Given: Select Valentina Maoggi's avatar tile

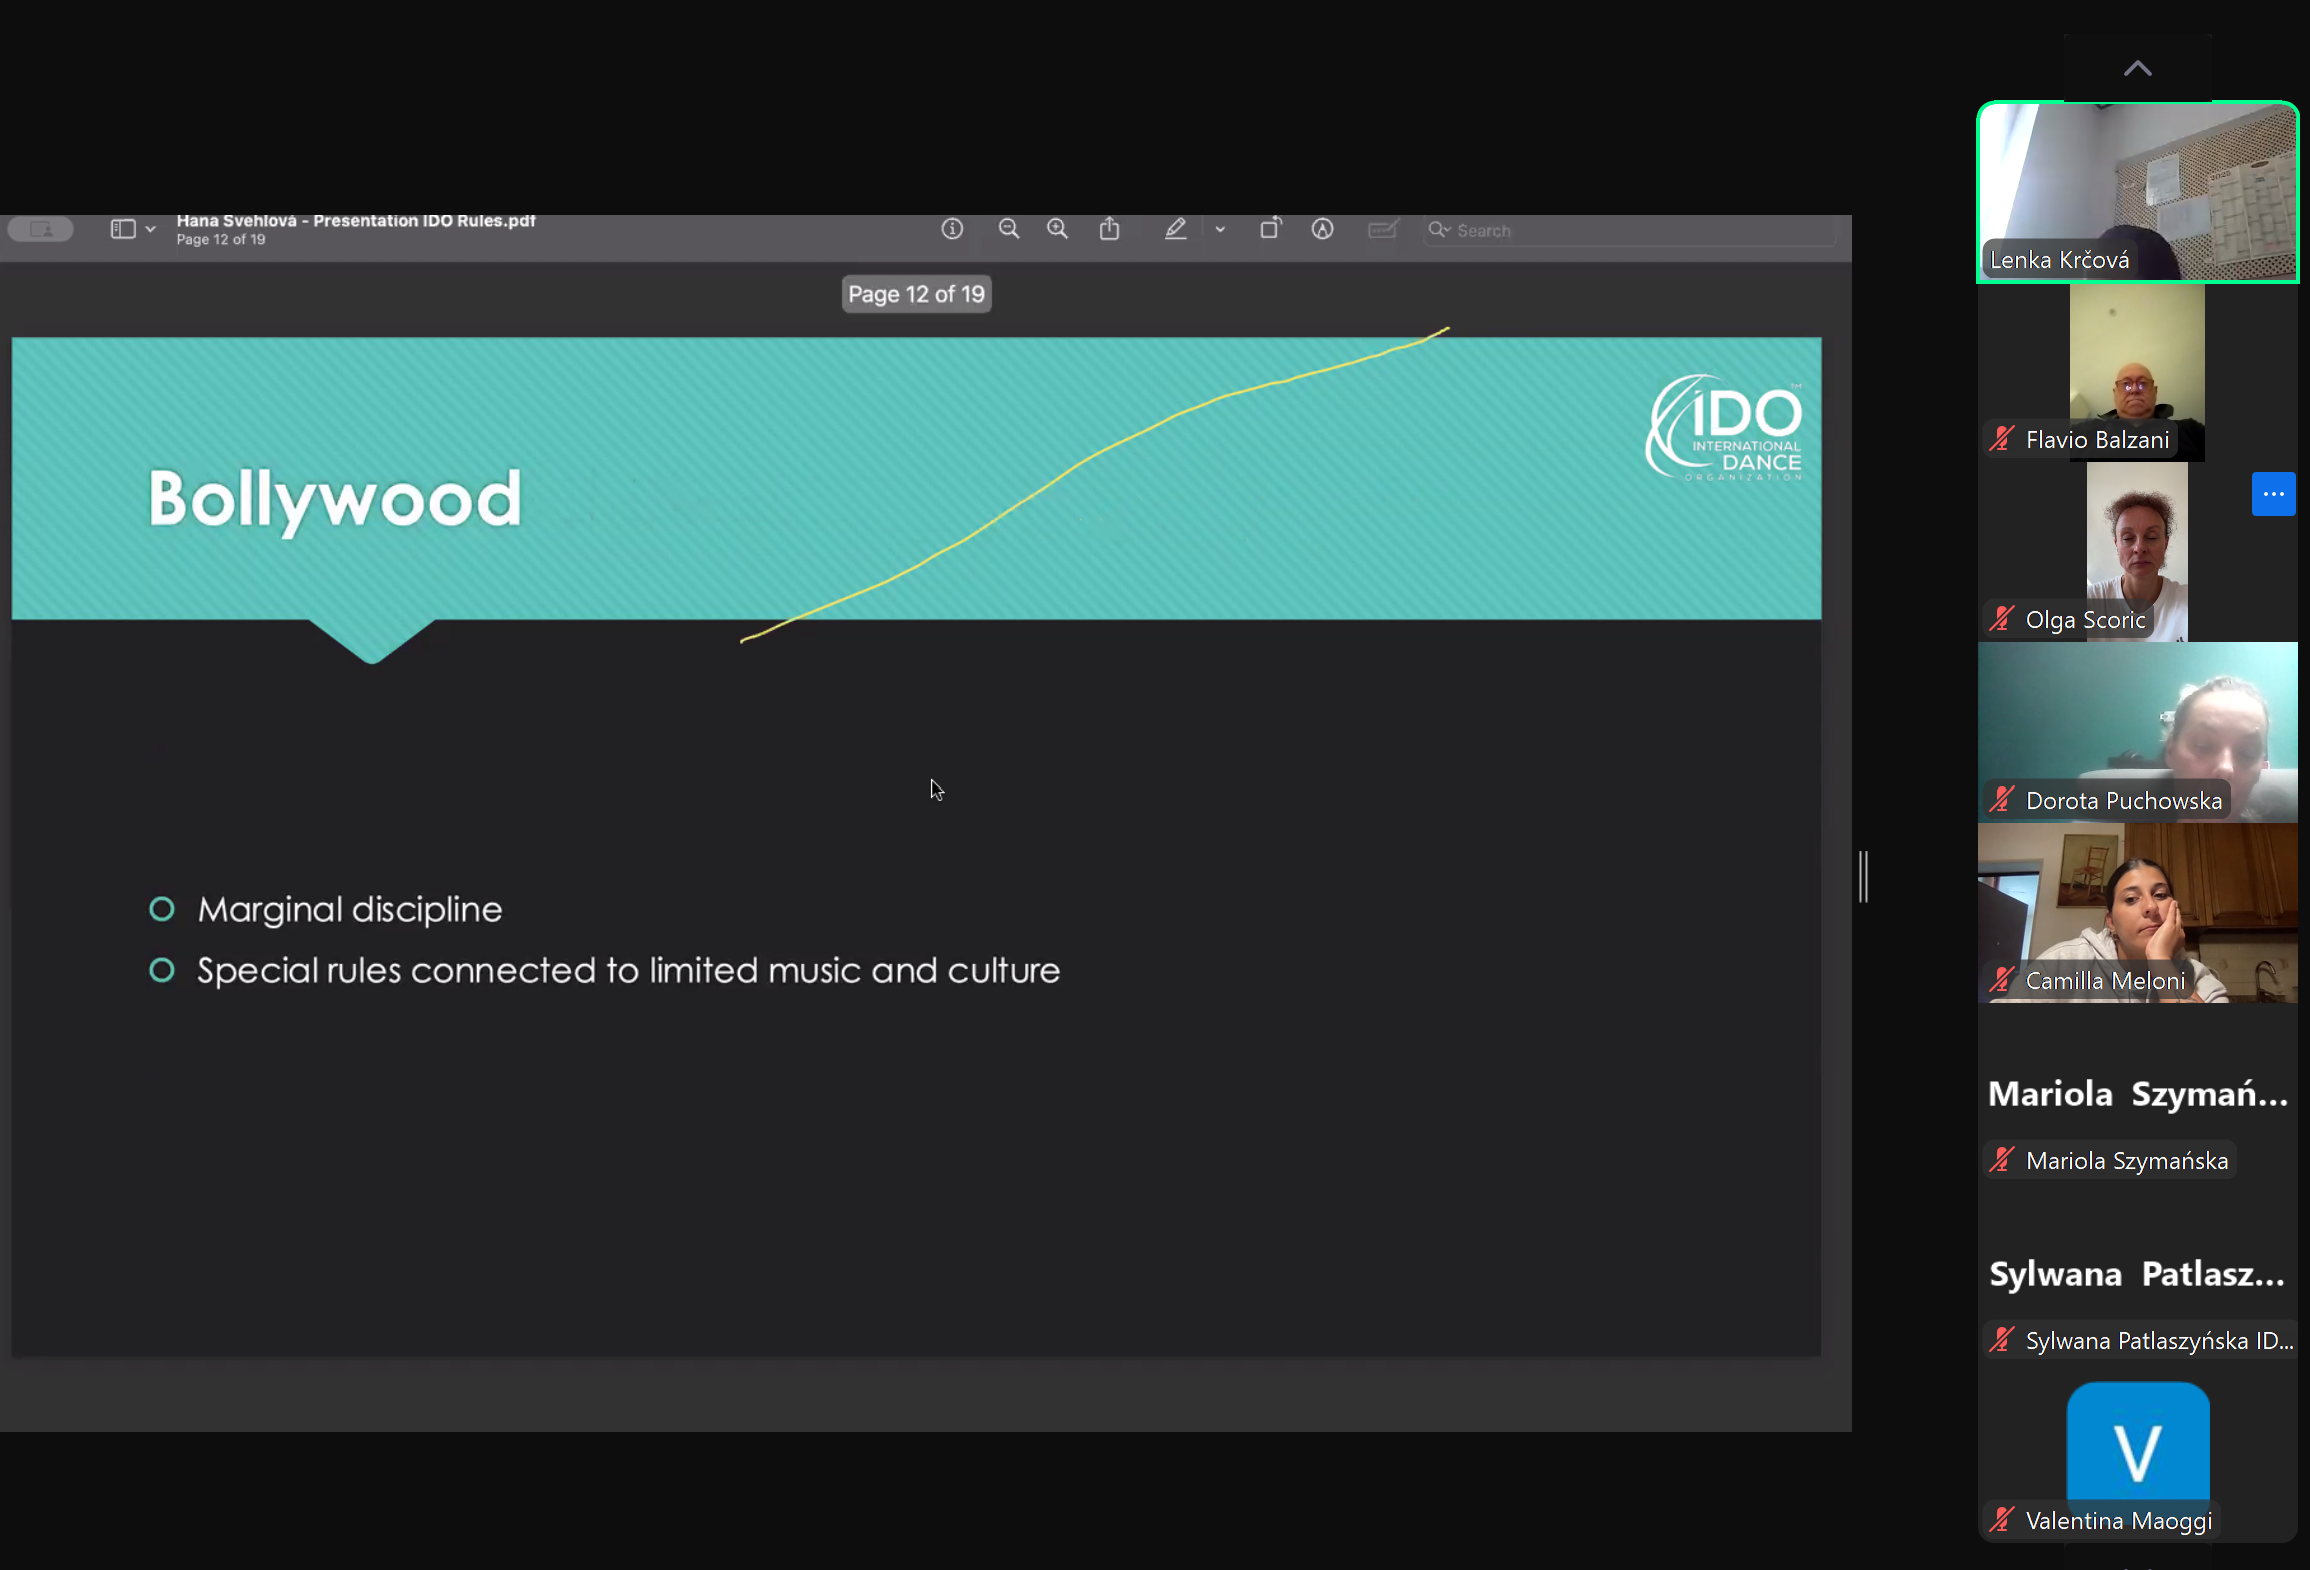Looking at the screenshot, I should tap(2137, 1445).
